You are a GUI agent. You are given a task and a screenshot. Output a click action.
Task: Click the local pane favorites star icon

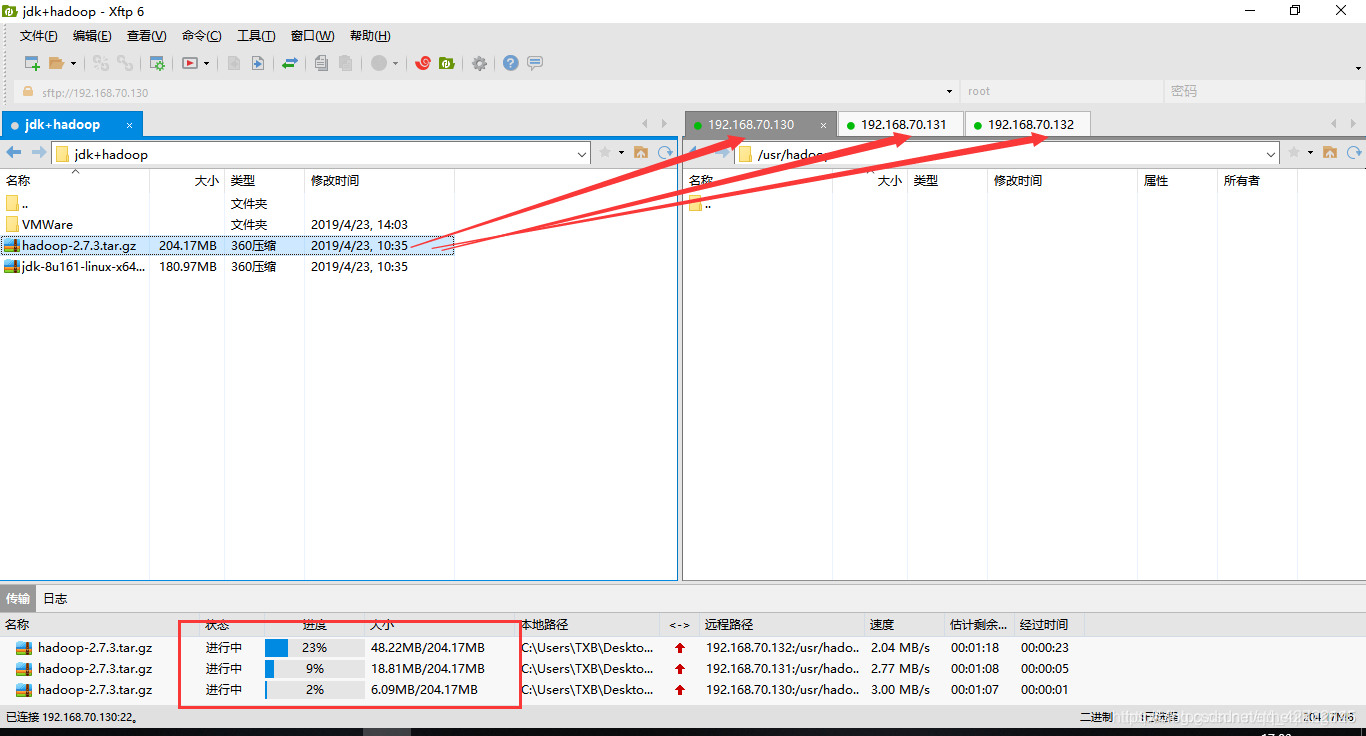(605, 153)
